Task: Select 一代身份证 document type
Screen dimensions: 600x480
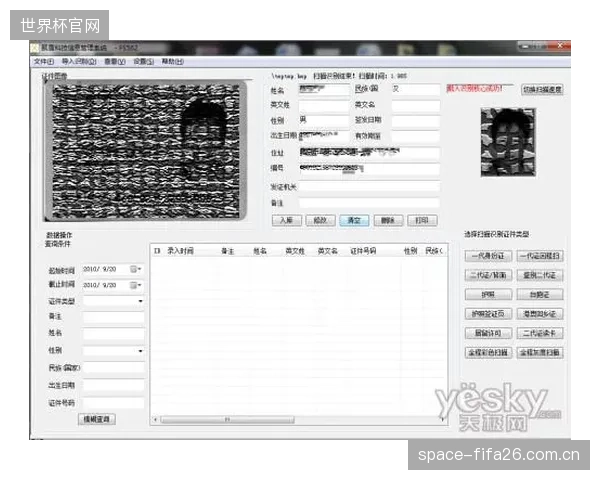Action: tap(488, 256)
